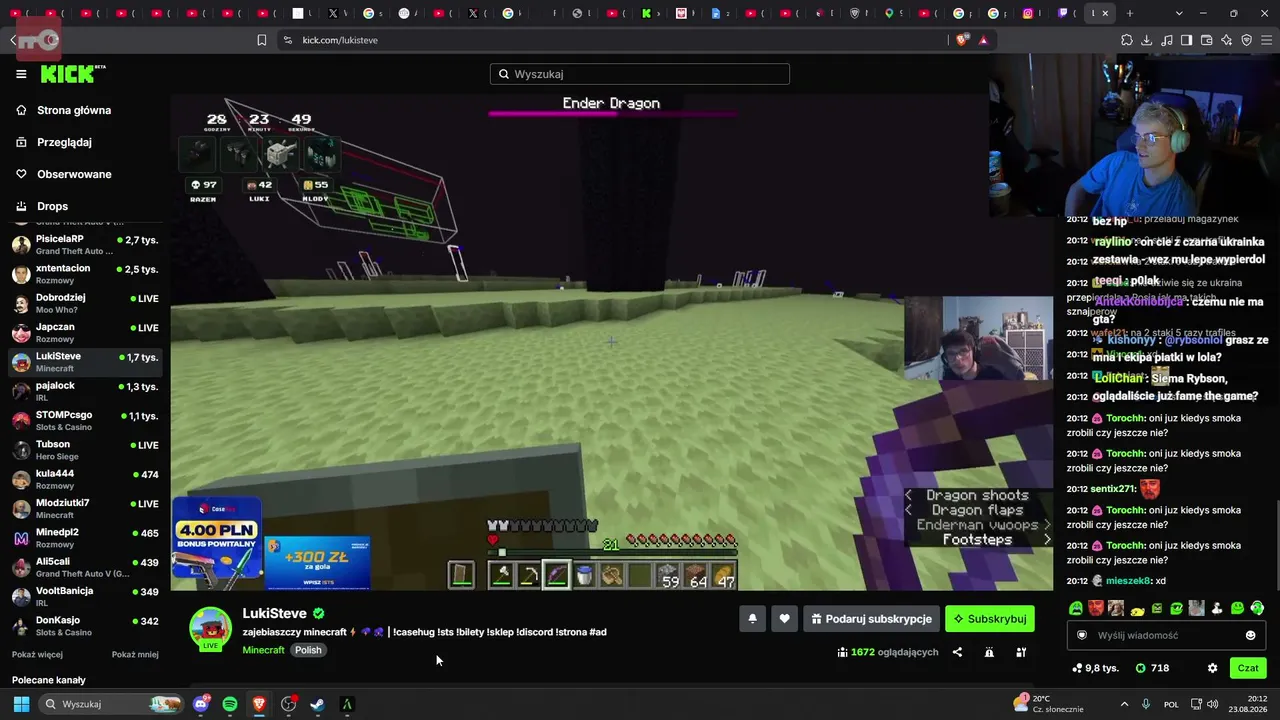
Task: Click the bookmark icon in address bar
Action: pos(262,40)
